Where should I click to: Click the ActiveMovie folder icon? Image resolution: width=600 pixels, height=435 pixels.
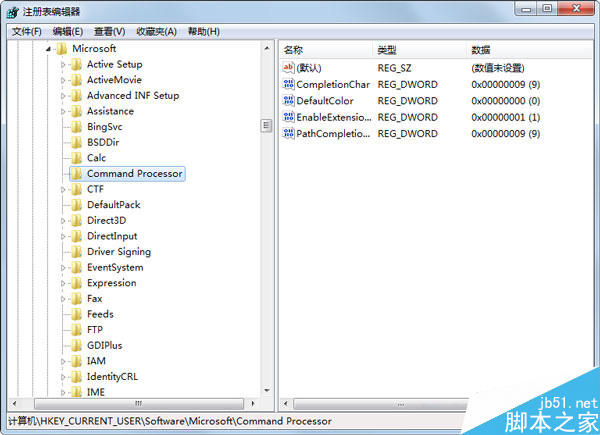coord(77,80)
